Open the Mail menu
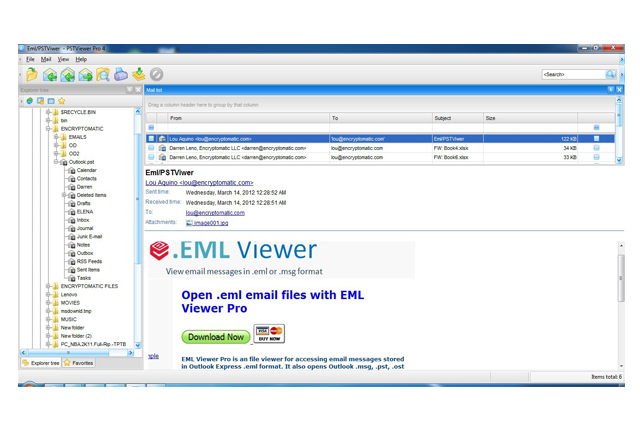The height and width of the screenshot is (426, 640). 46,59
